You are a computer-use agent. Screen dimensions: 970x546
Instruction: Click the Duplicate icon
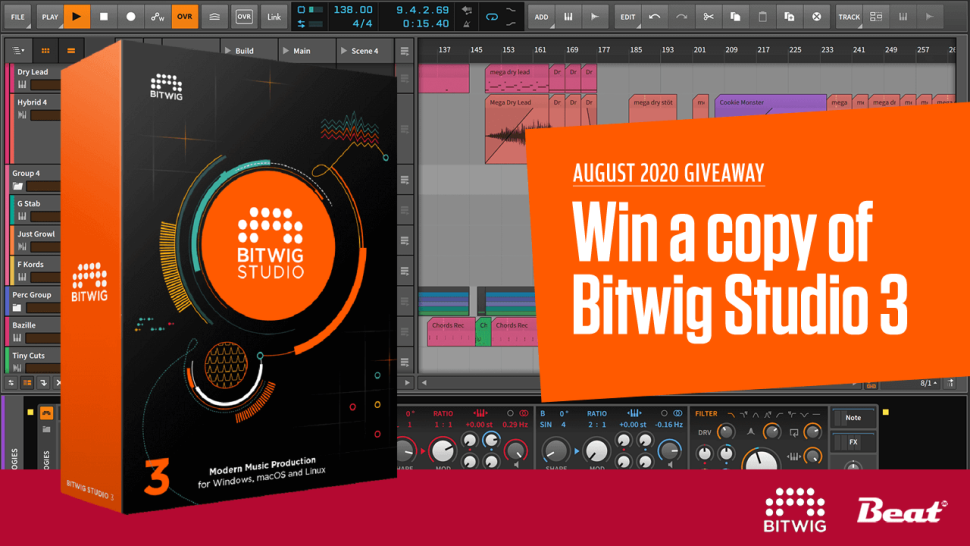[789, 17]
